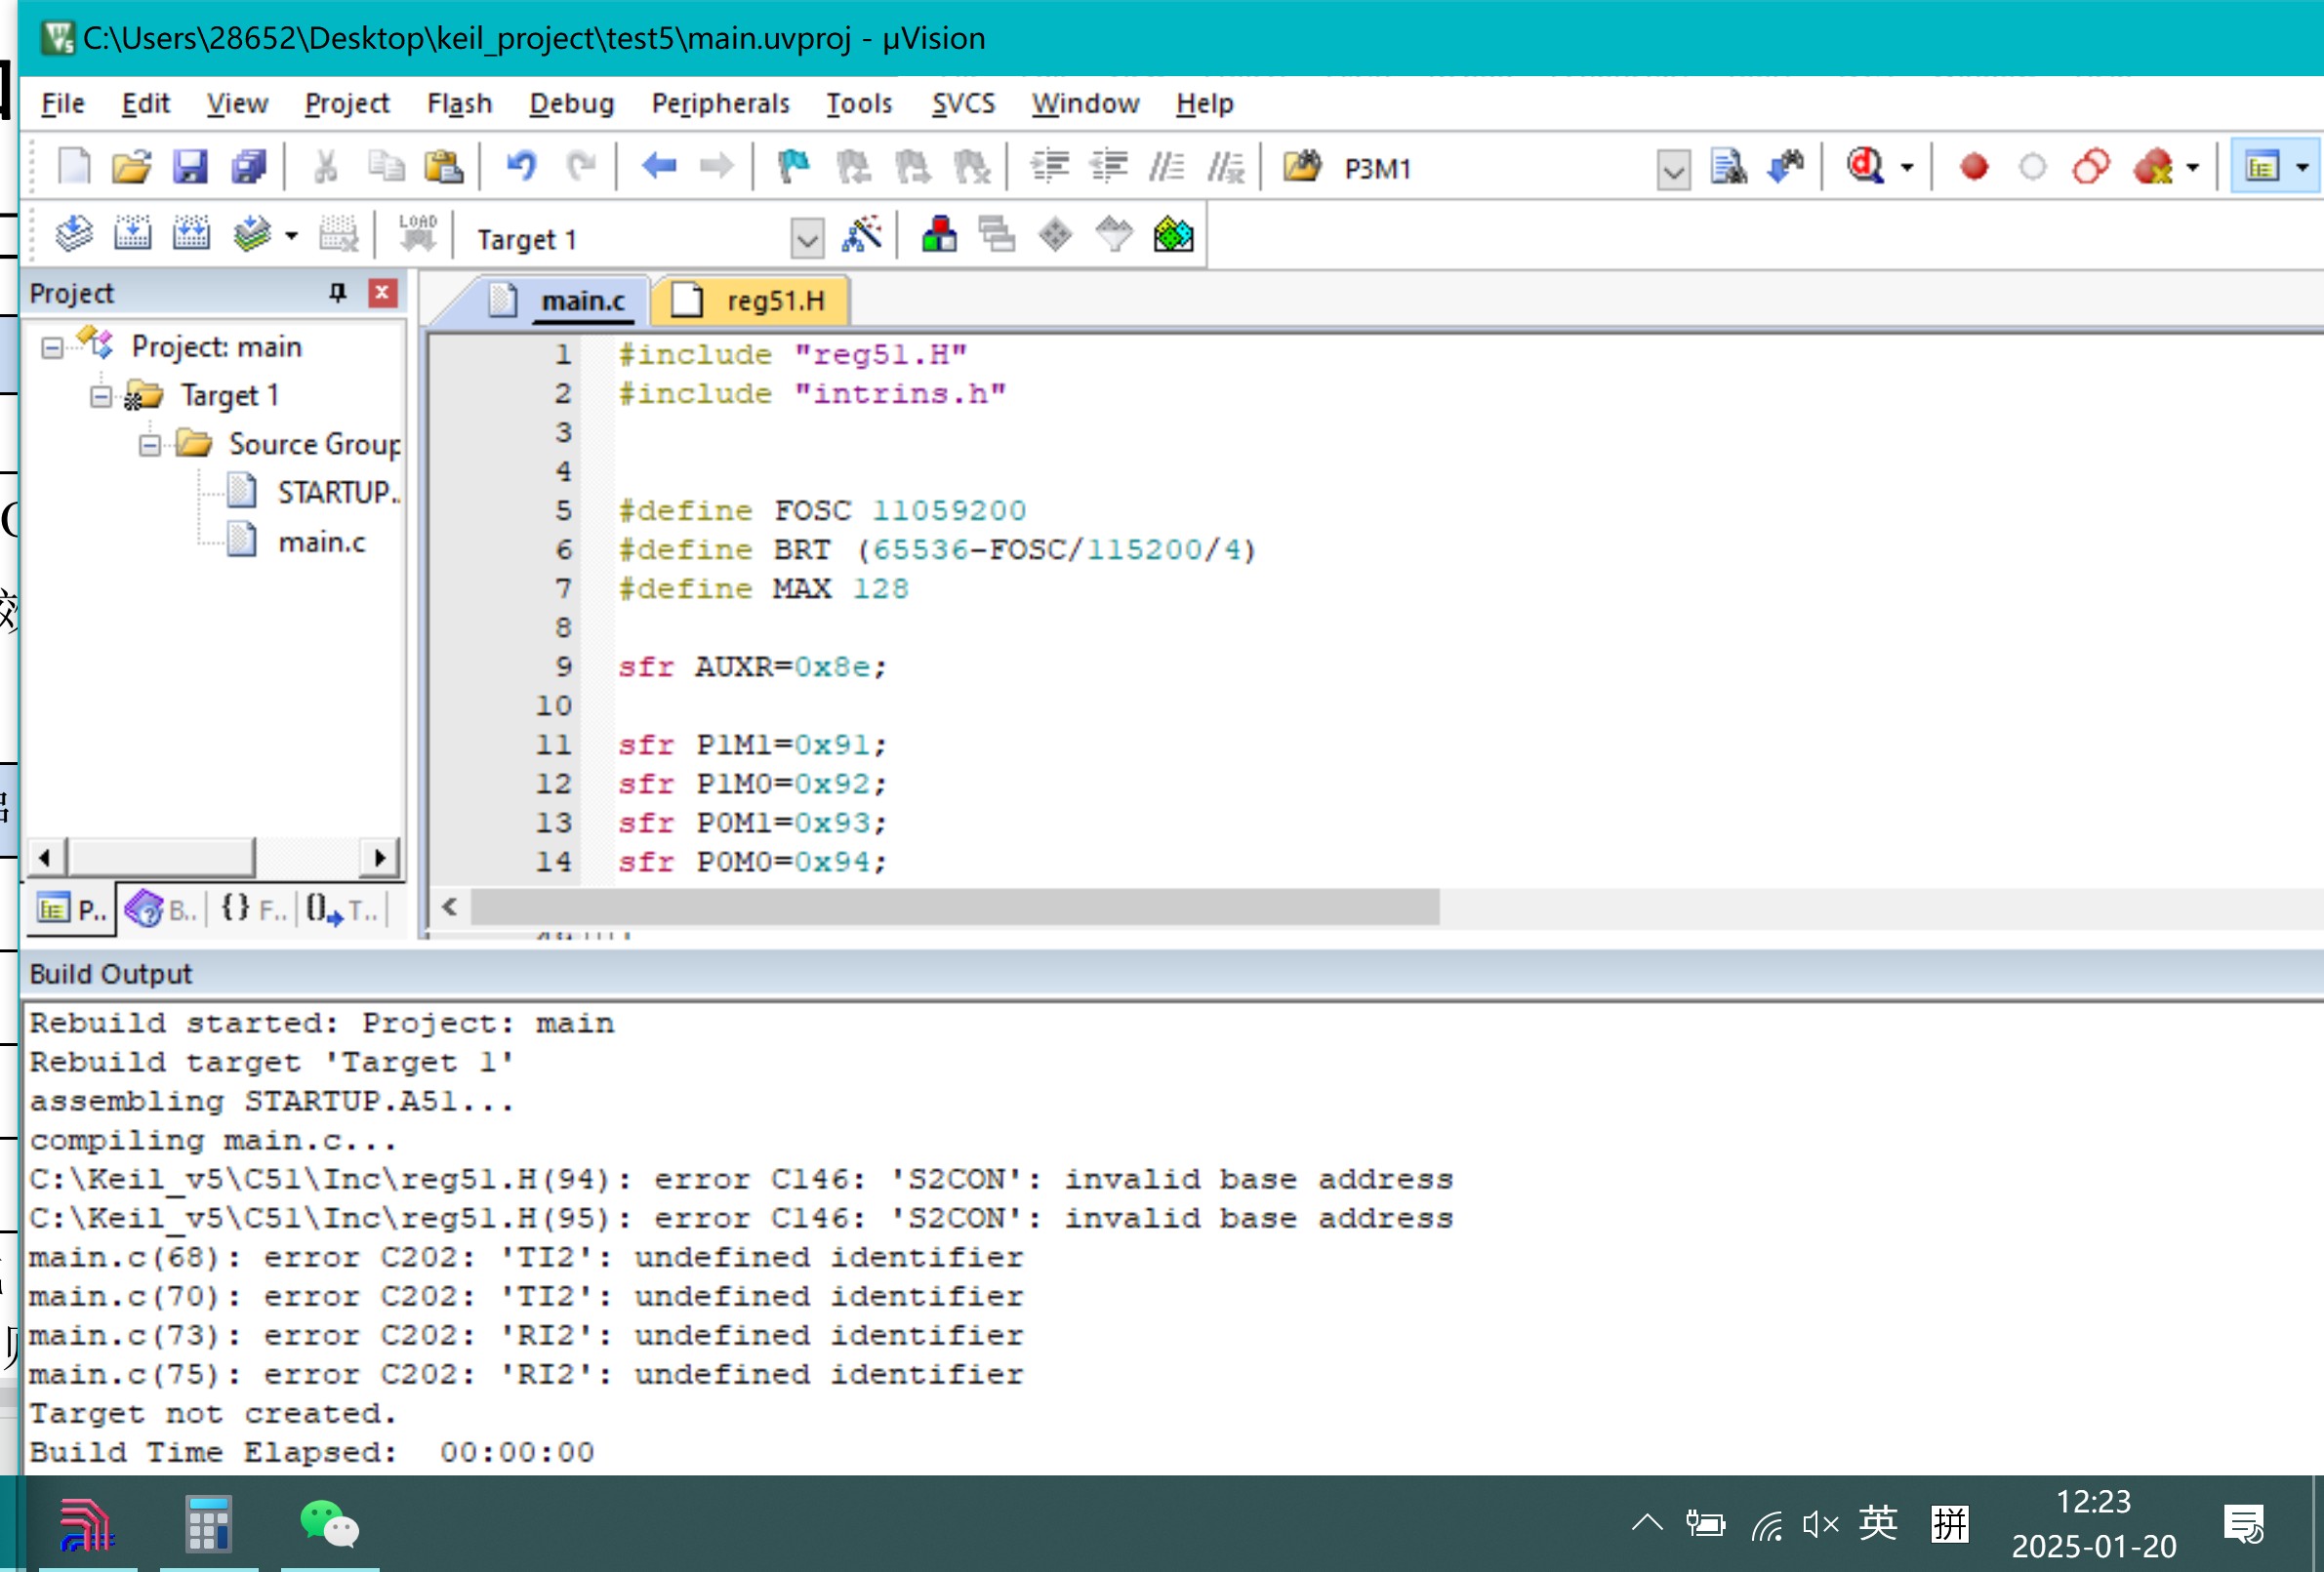Save all files
This screenshot has width=2324, height=1572.
click(249, 166)
